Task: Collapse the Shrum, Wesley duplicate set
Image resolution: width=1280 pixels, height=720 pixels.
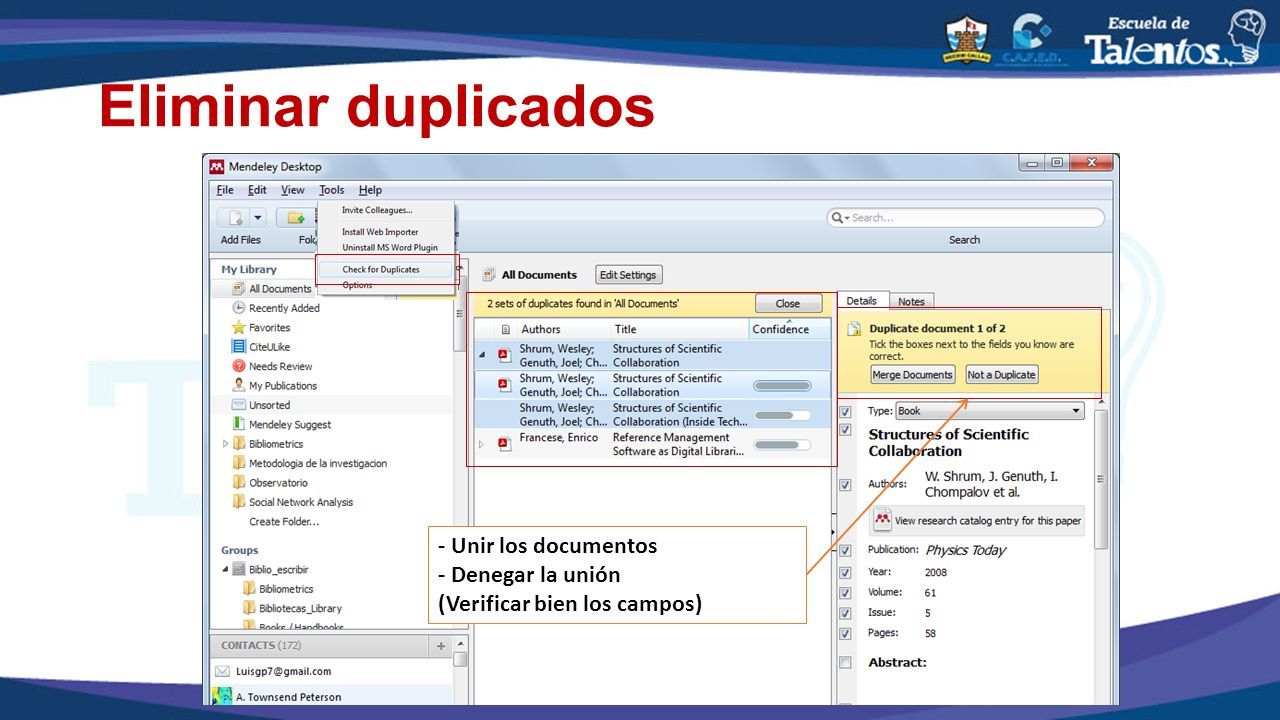Action: pos(482,355)
